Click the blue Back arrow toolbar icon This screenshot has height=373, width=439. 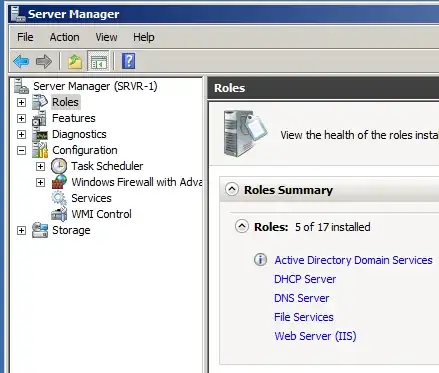(21, 61)
